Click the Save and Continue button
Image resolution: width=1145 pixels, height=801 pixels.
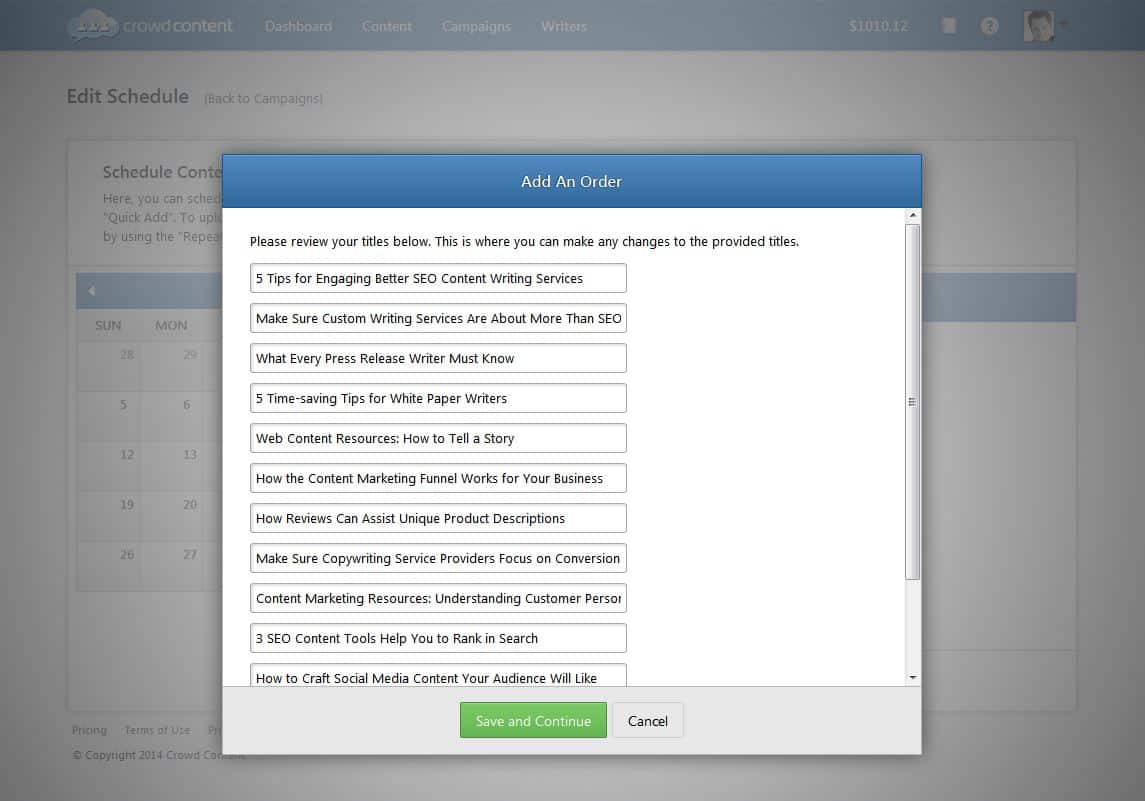(533, 720)
